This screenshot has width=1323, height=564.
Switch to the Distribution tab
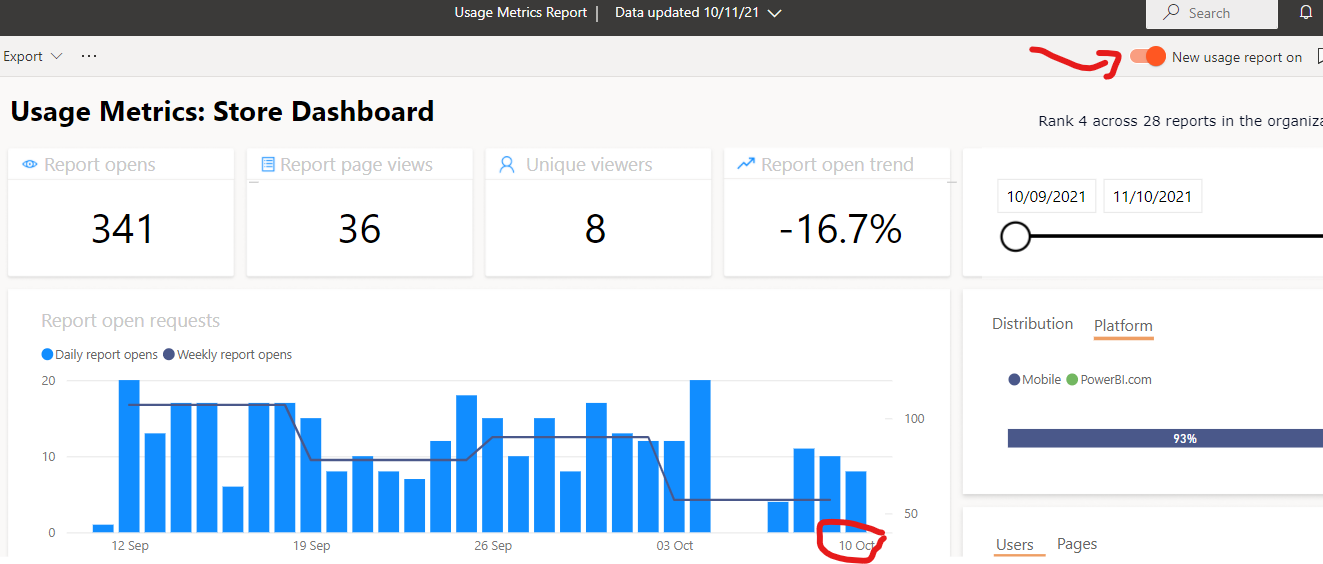[1032, 324]
